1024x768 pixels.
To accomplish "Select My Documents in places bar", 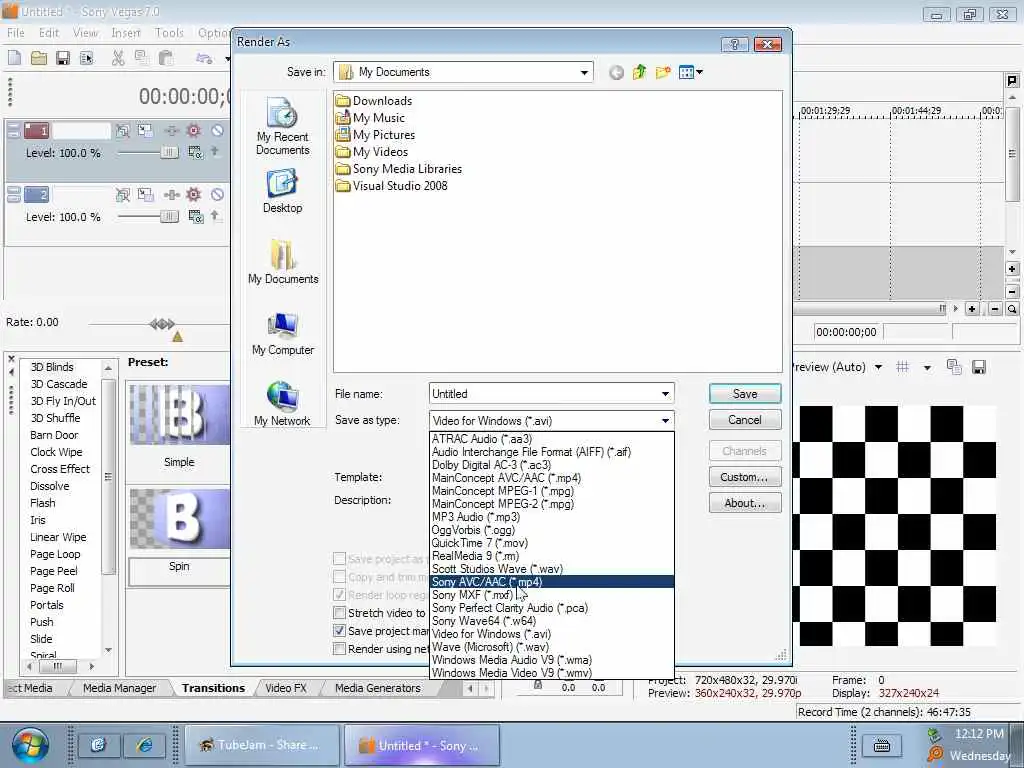I will click(x=283, y=261).
